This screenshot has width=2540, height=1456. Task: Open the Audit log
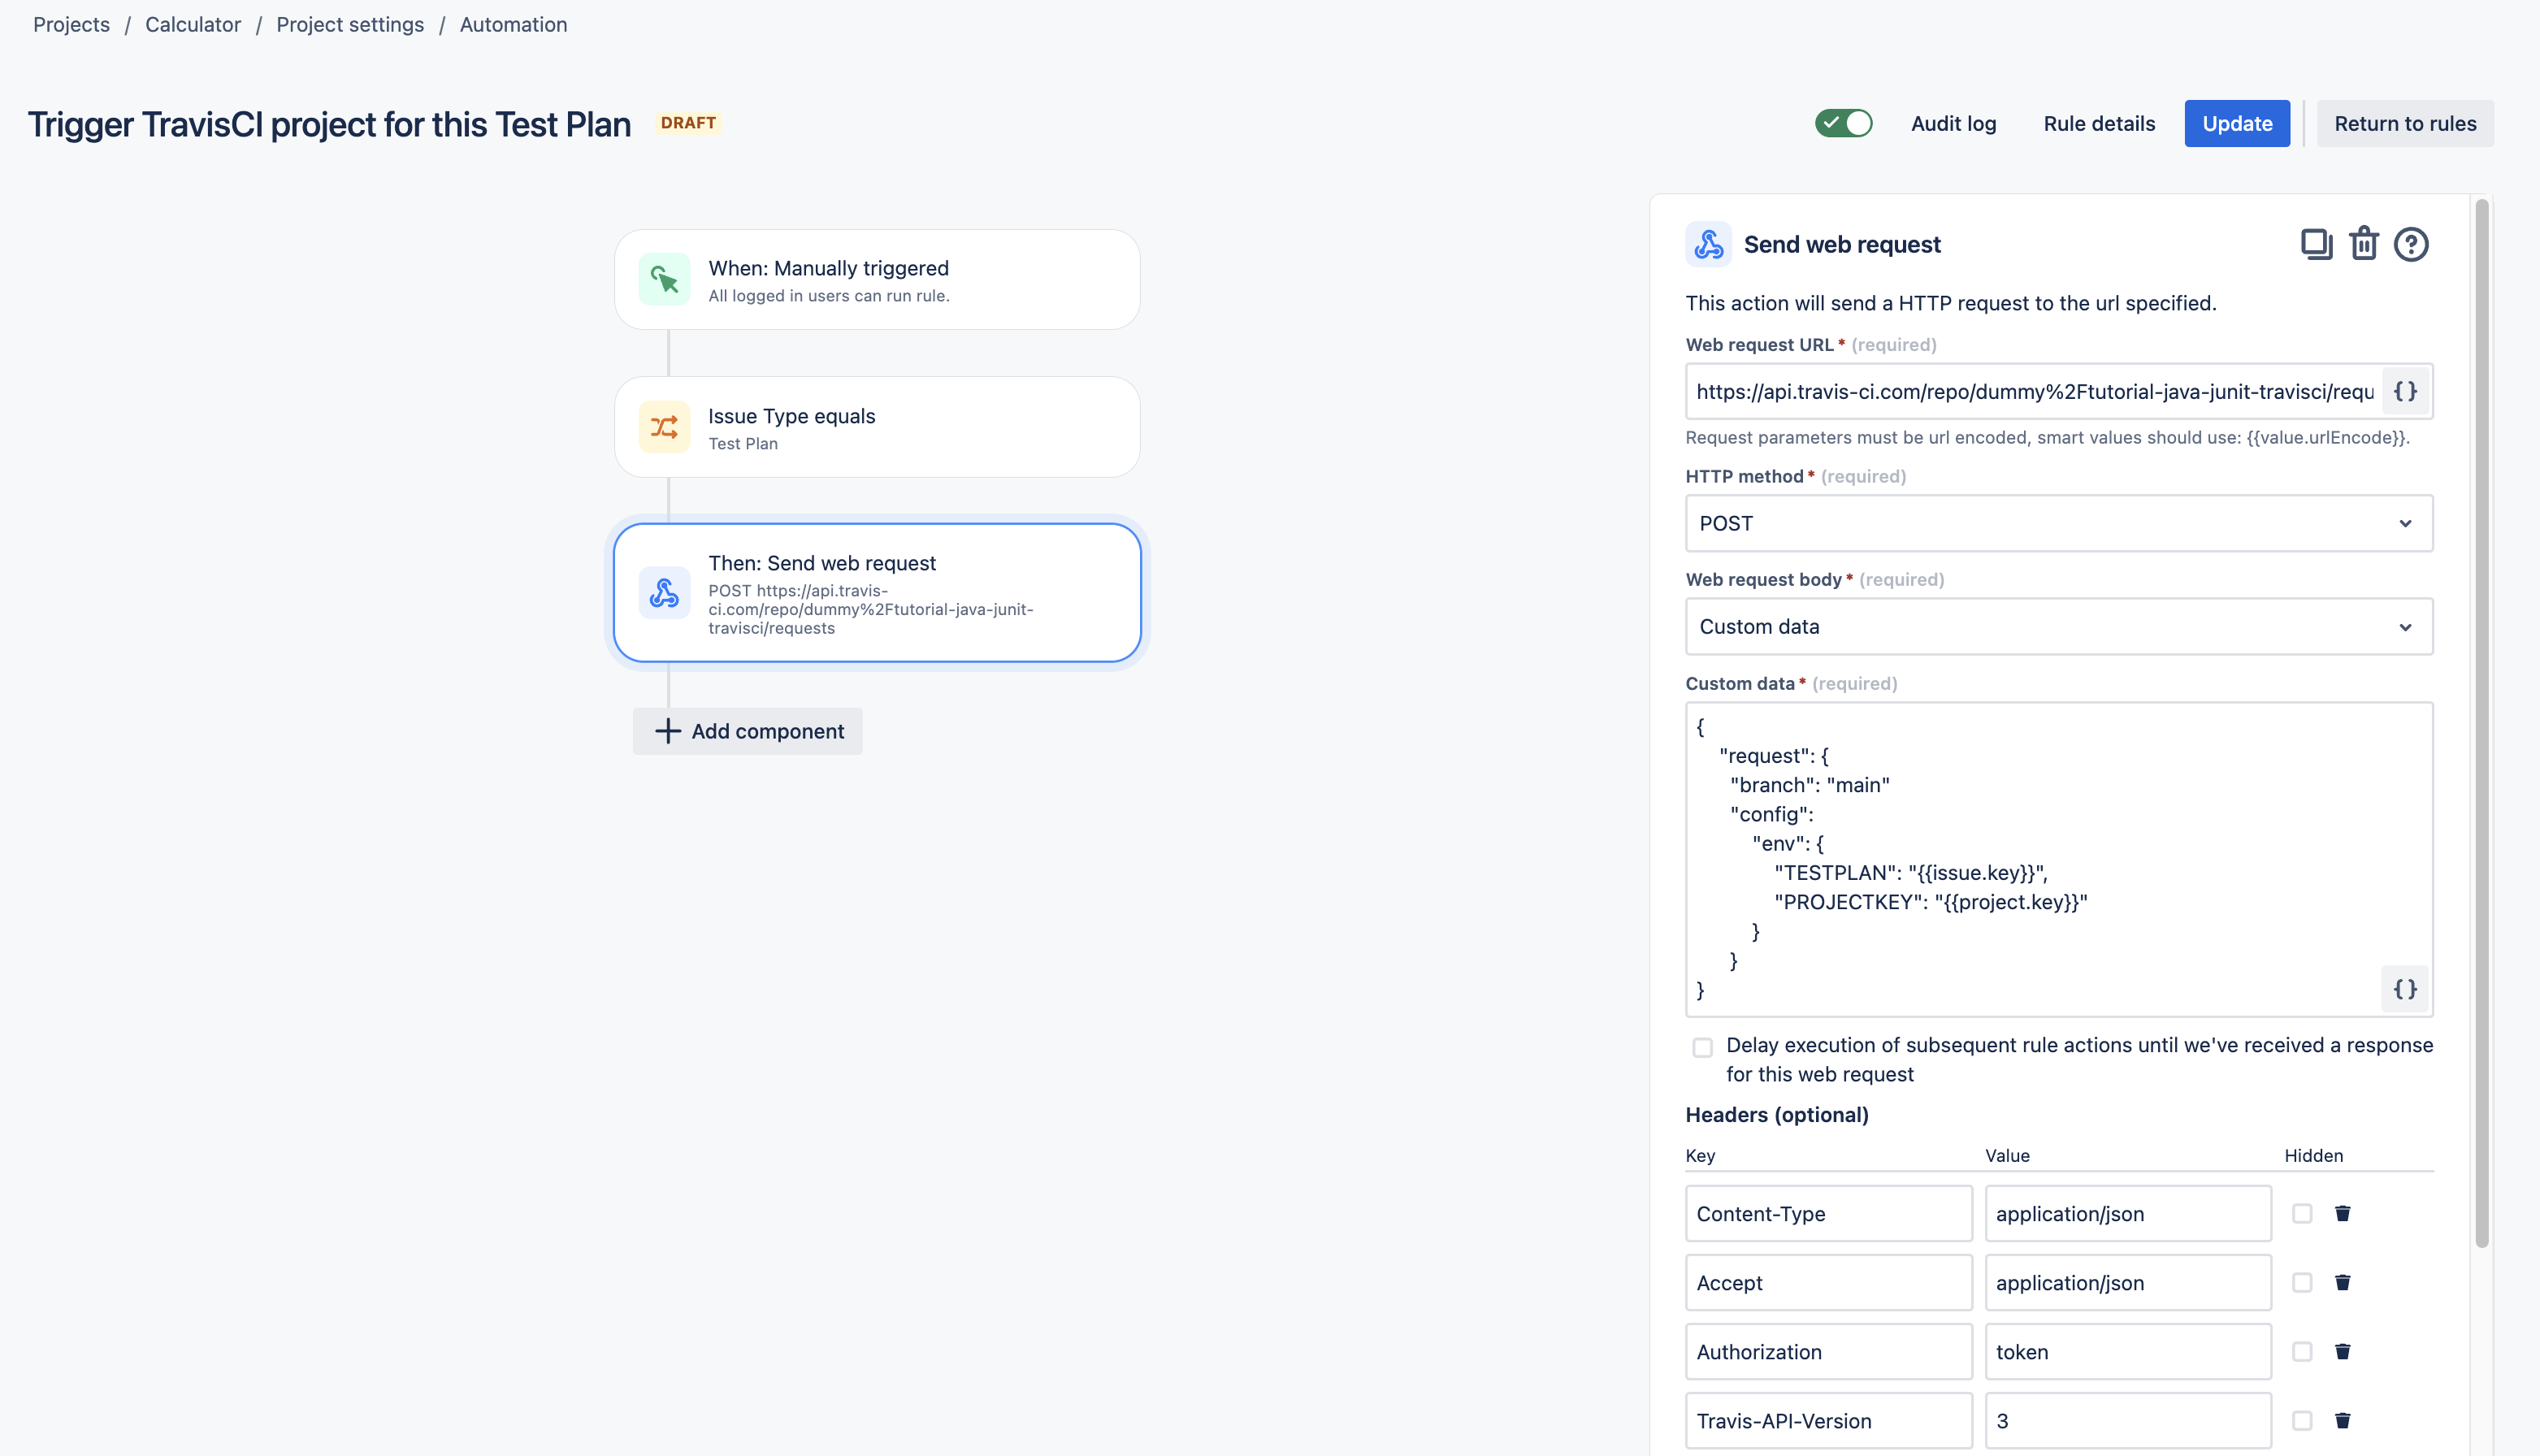pos(1953,123)
